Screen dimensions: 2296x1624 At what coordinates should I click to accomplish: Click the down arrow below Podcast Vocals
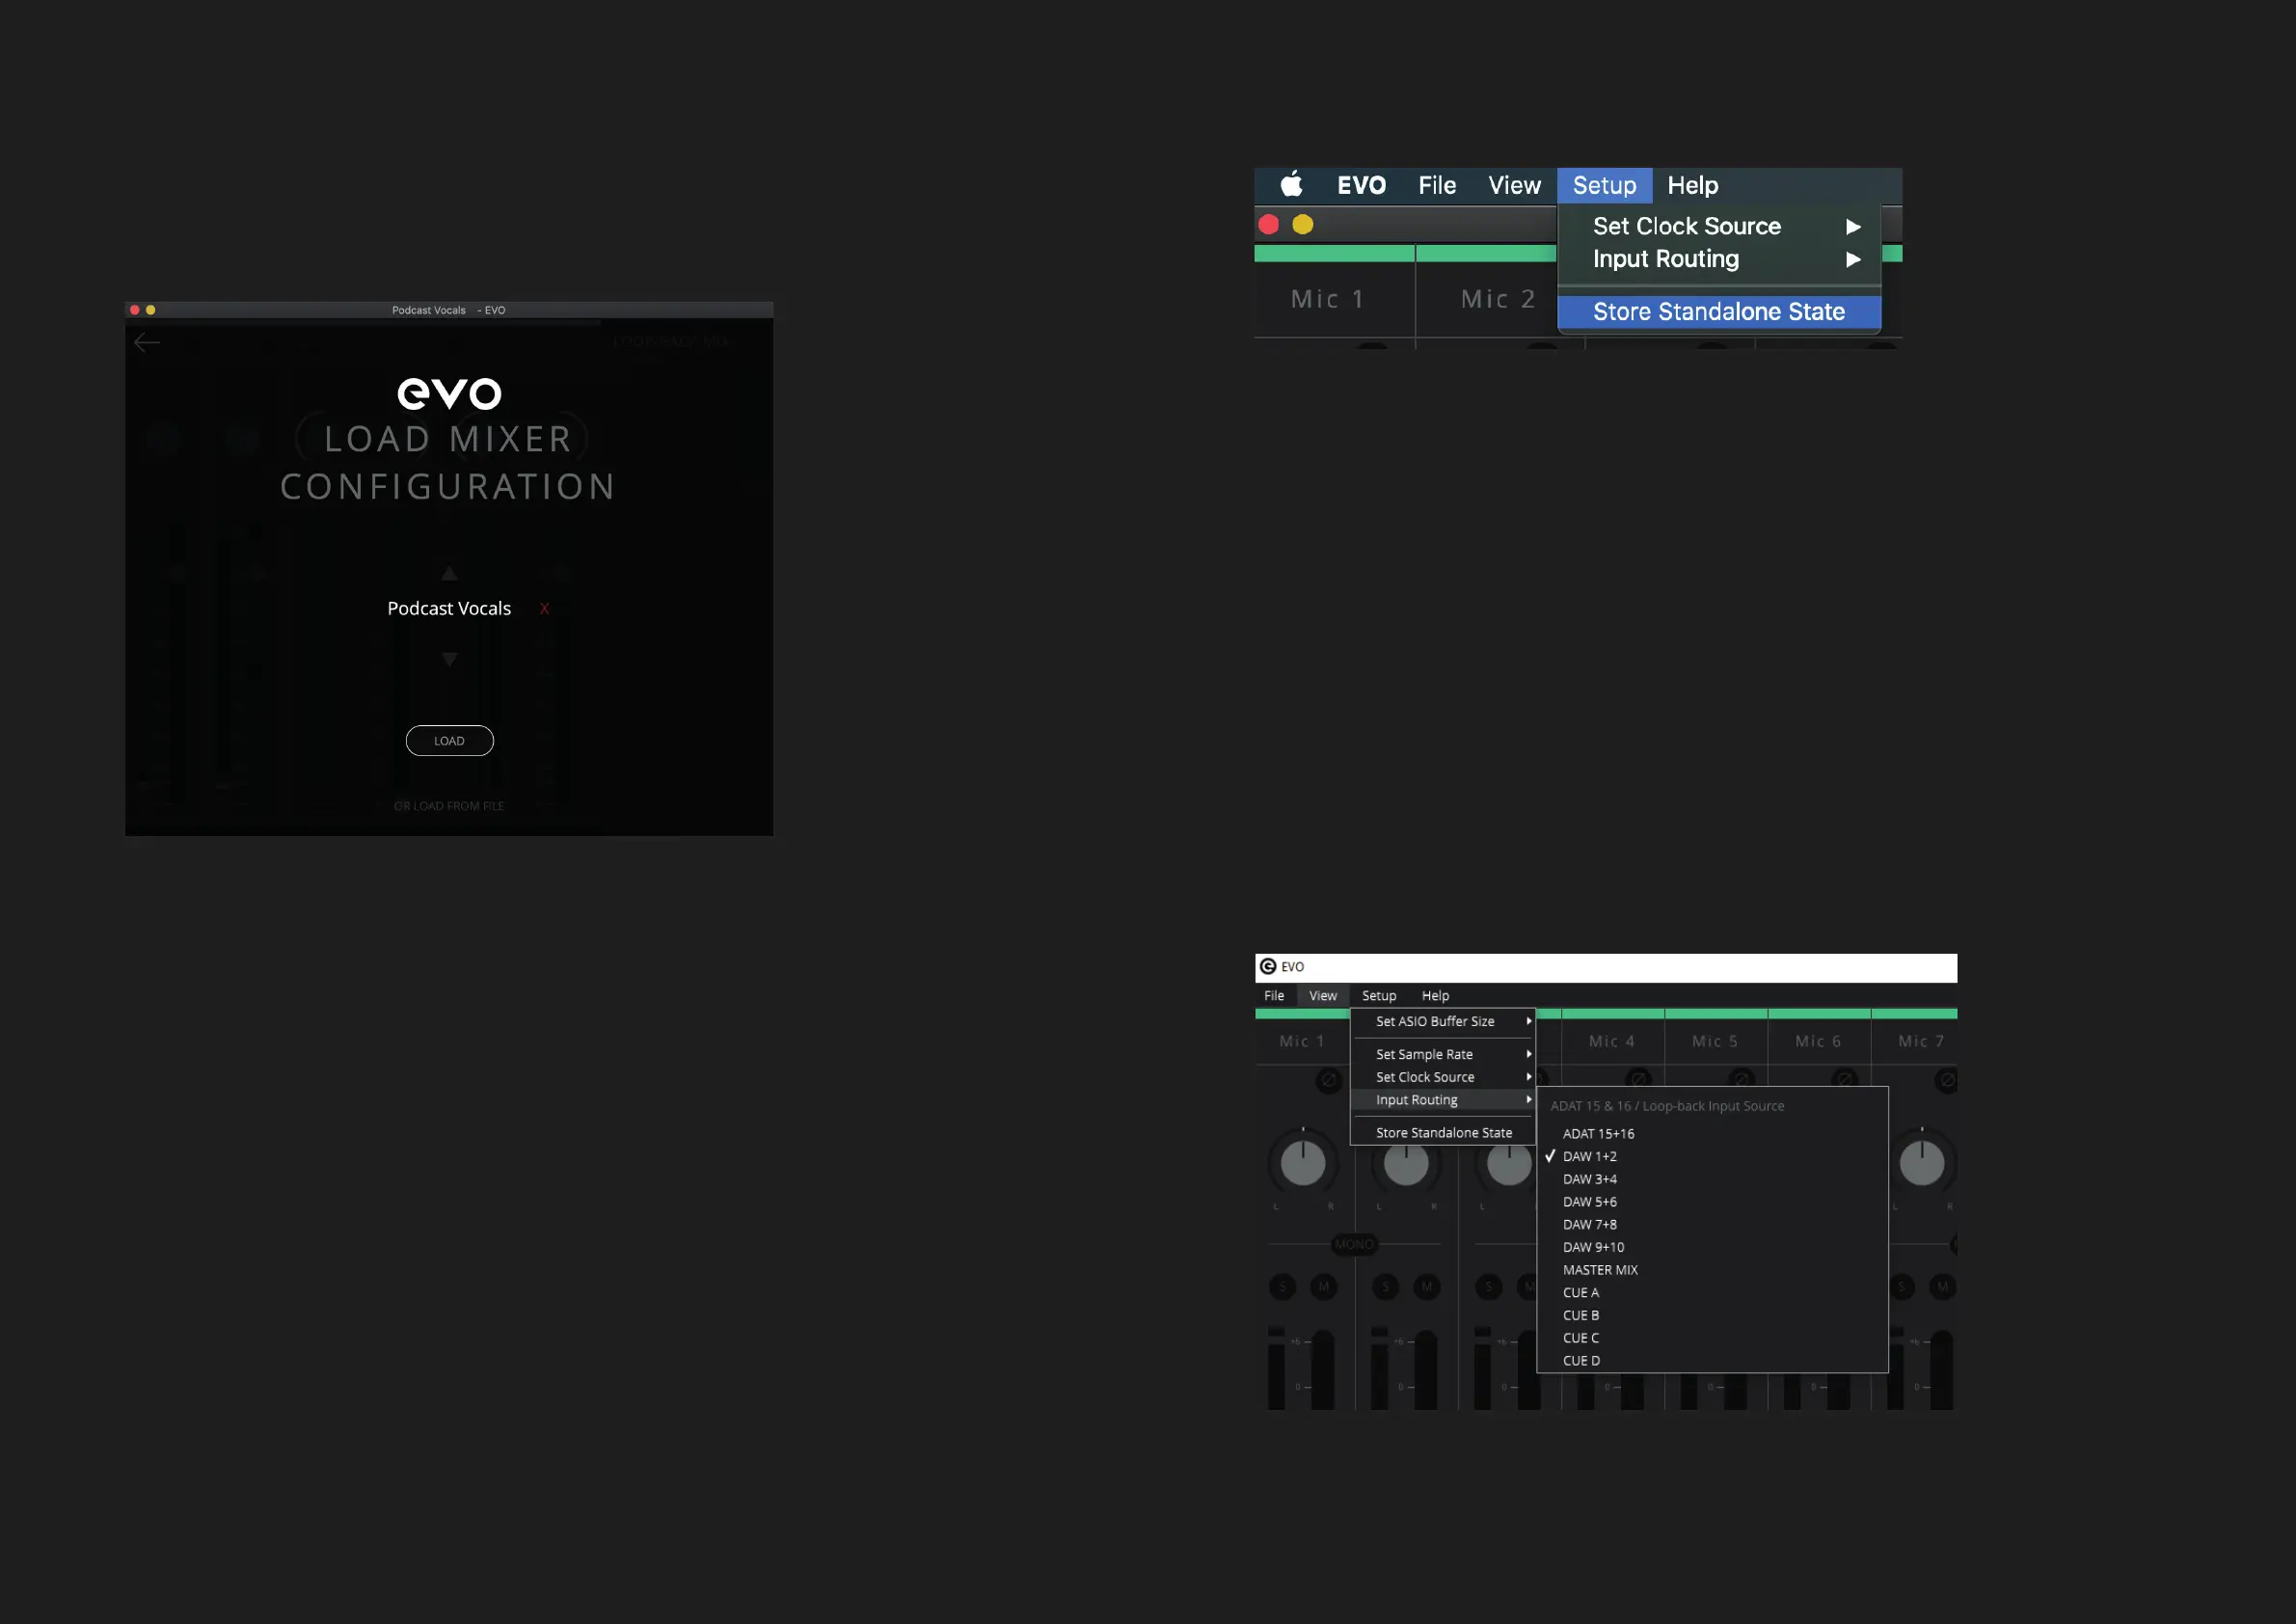pyautogui.click(x=449, y=659)
